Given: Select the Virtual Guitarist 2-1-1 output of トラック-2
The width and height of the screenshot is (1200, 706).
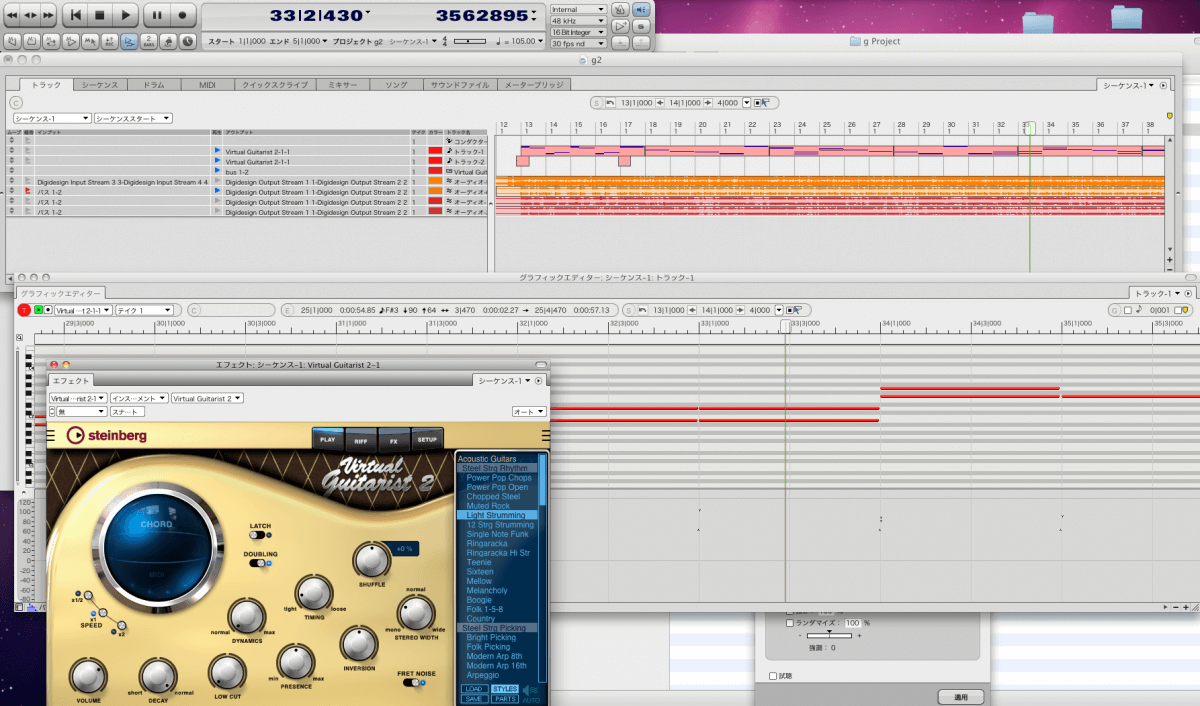Looking at the screenshot, I should (258, 161).
